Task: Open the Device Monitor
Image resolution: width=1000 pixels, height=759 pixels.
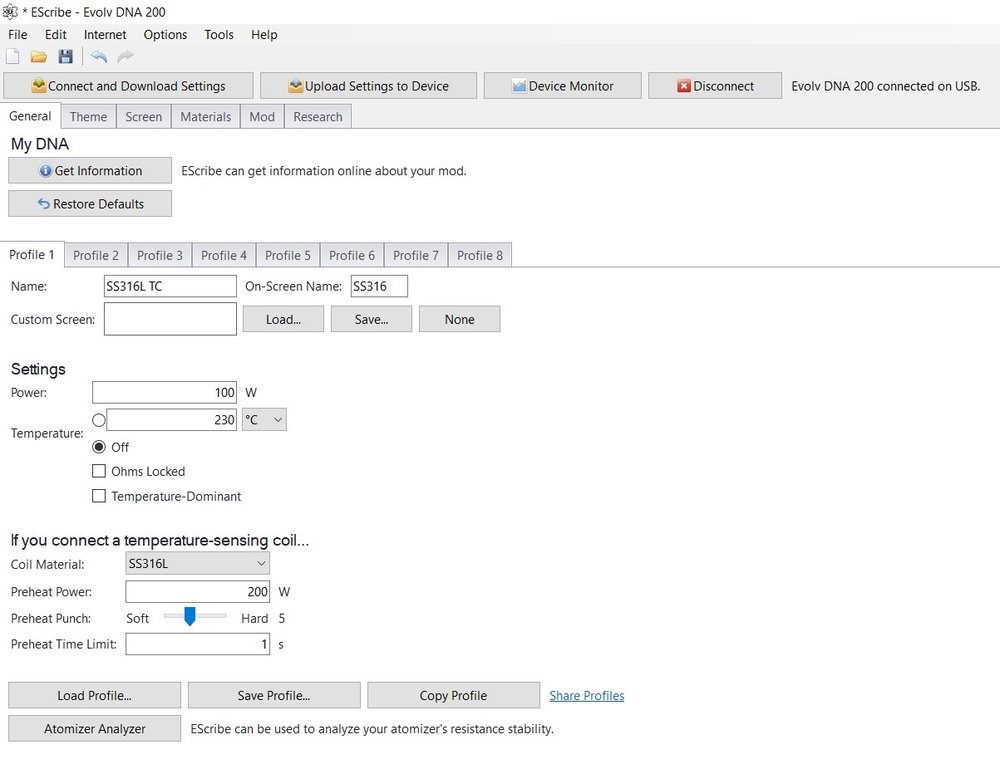Action: [x=561, y=86]
